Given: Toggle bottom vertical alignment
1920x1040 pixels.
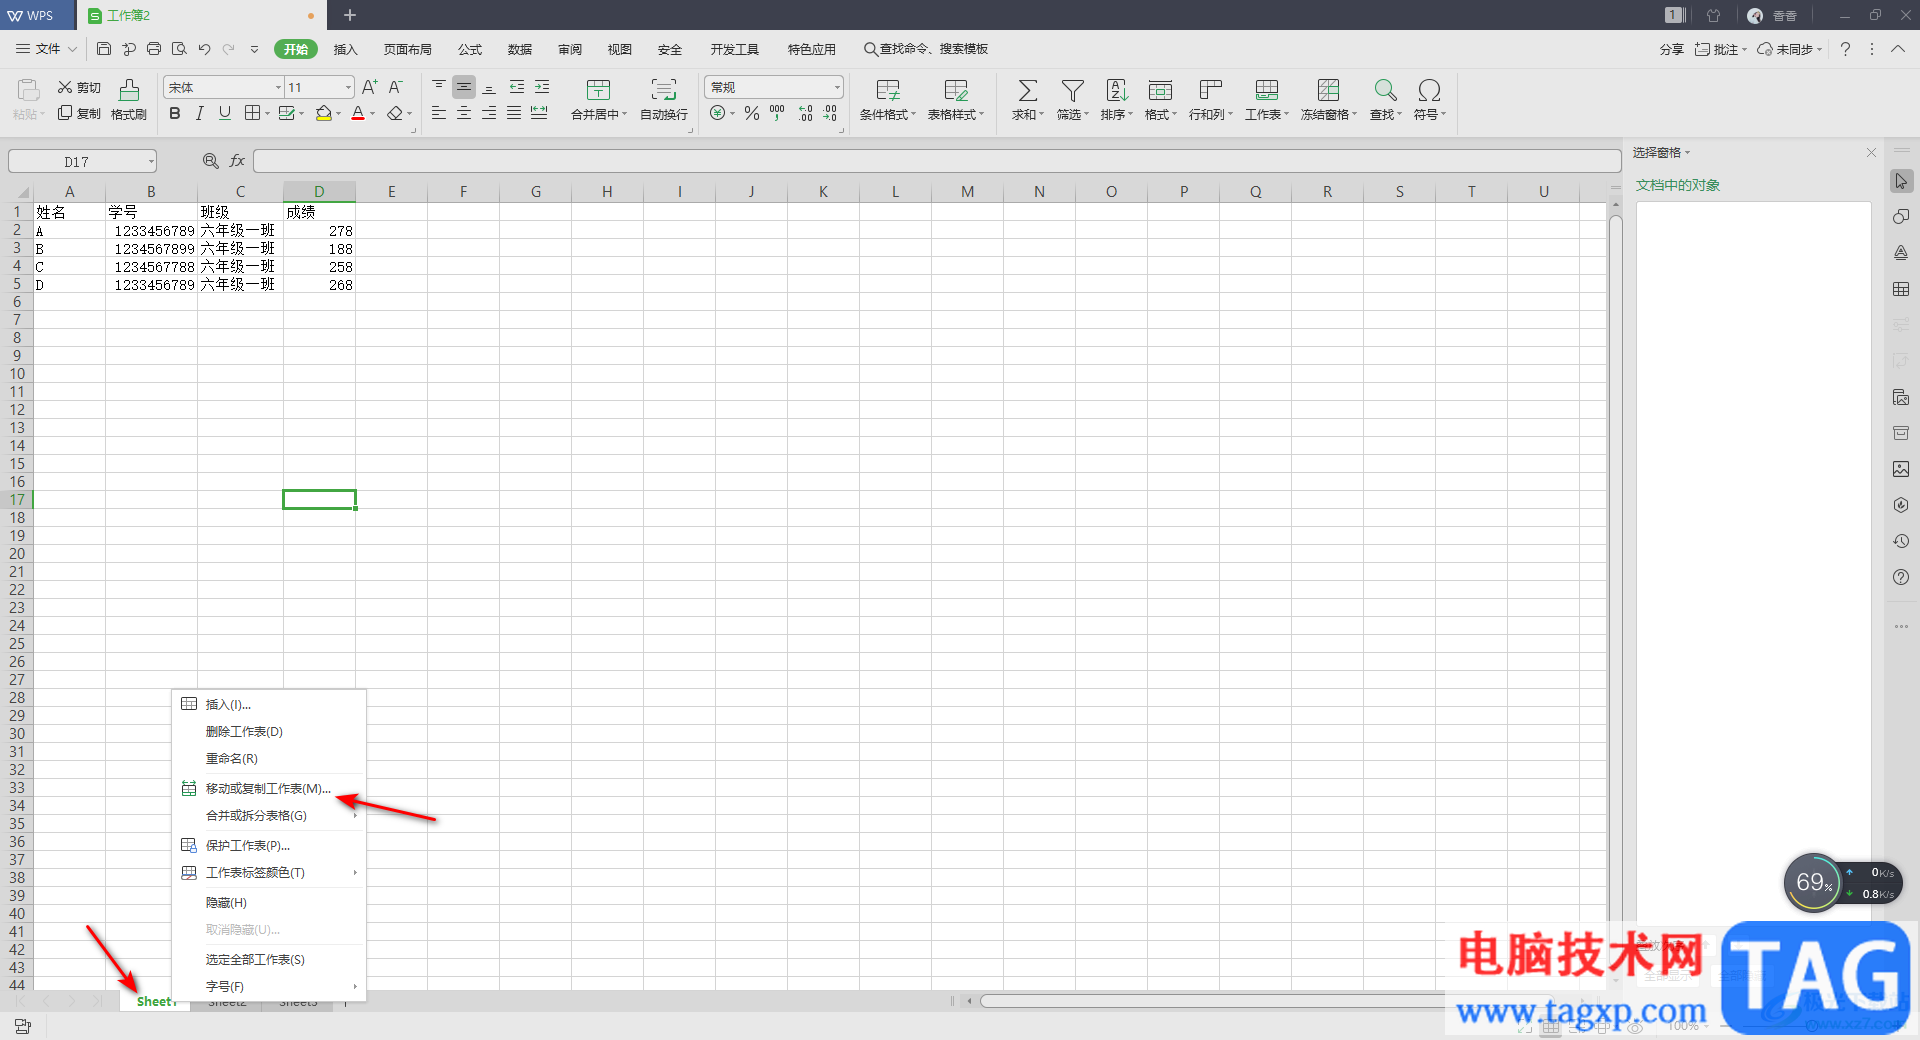Looking at the screenshot, I should click(489, 88).
